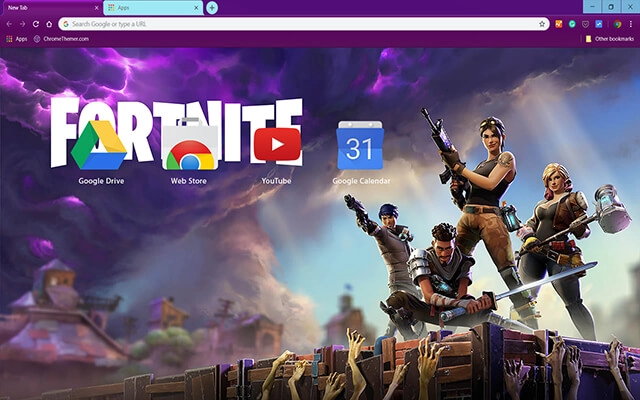
Task: Focus the Search Google or type a URL box
Action: click(303, 24)
